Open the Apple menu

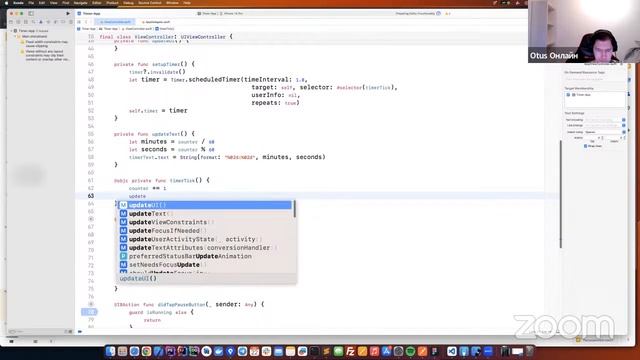[6, 3]
